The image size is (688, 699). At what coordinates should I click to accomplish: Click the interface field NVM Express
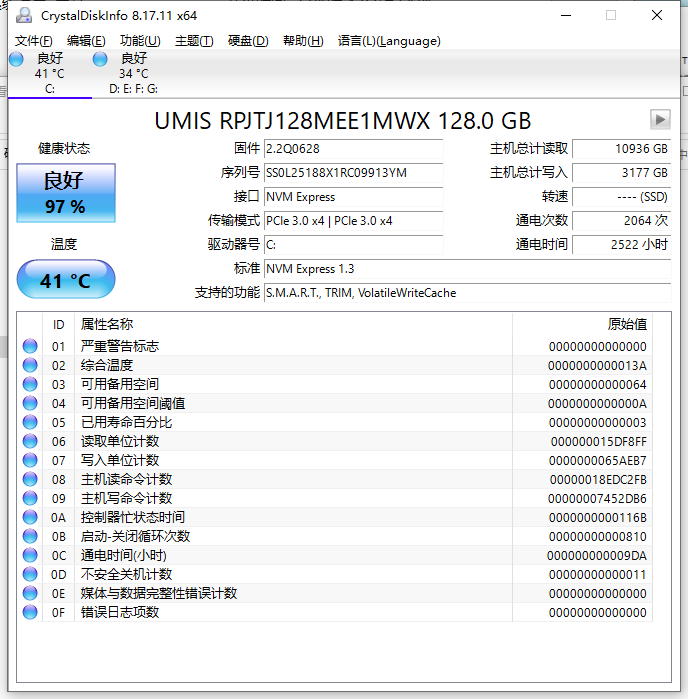(354, 197)
